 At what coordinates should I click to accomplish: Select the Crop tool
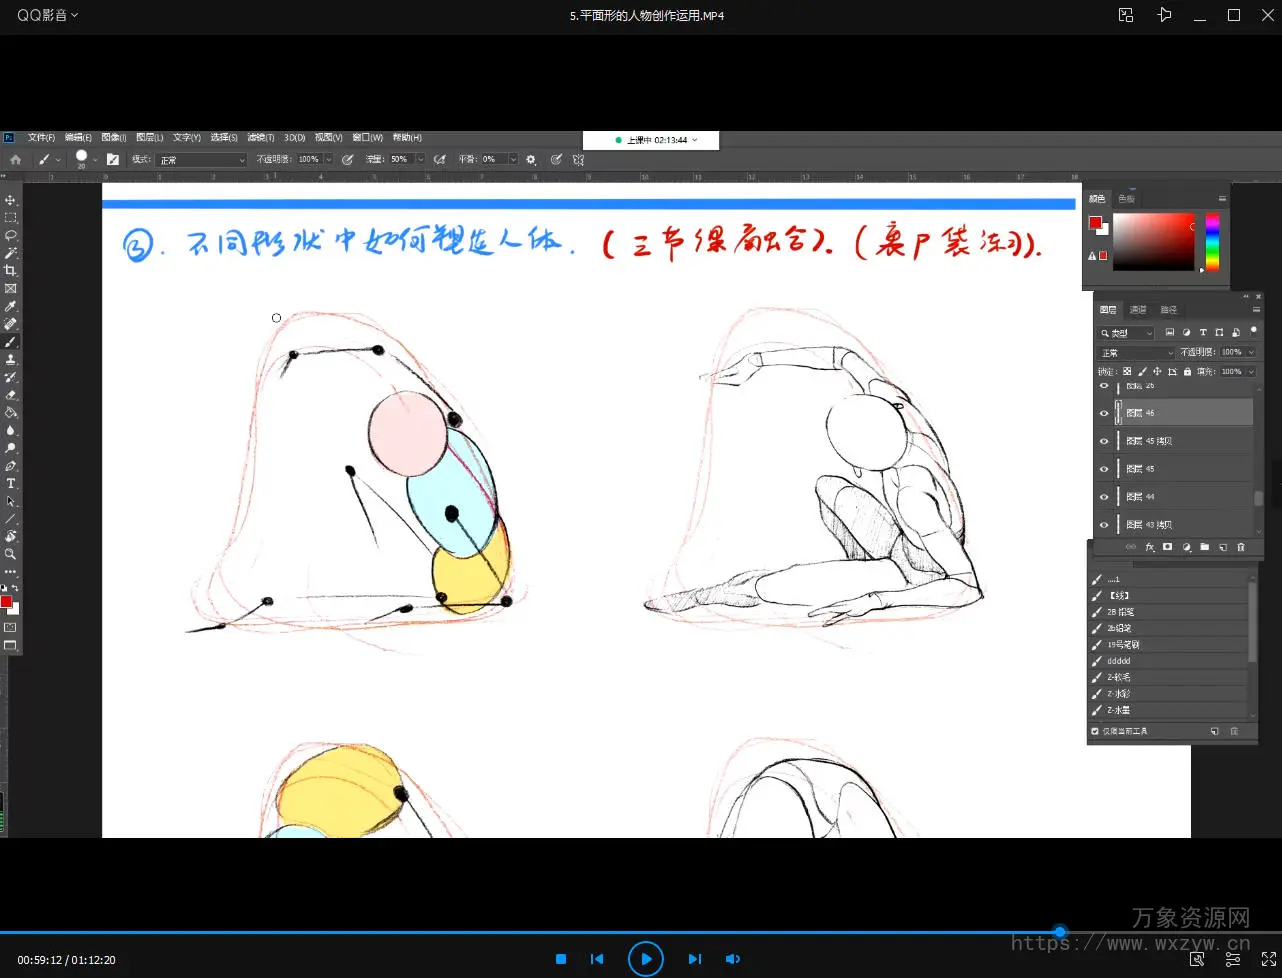point(11,271)
